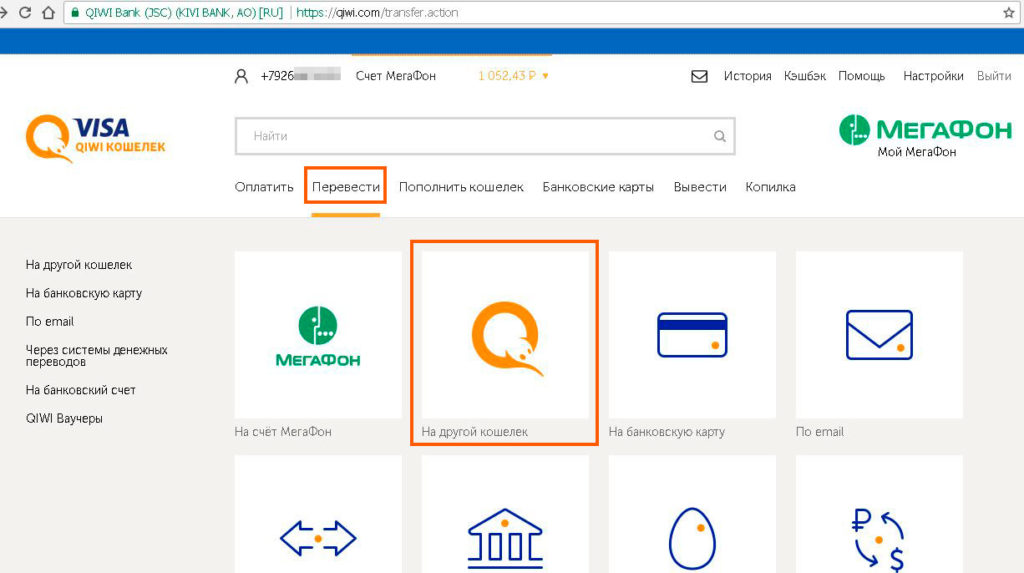Open Настройки in the top menu
1024x573 pixels.
tap(933, 76)
